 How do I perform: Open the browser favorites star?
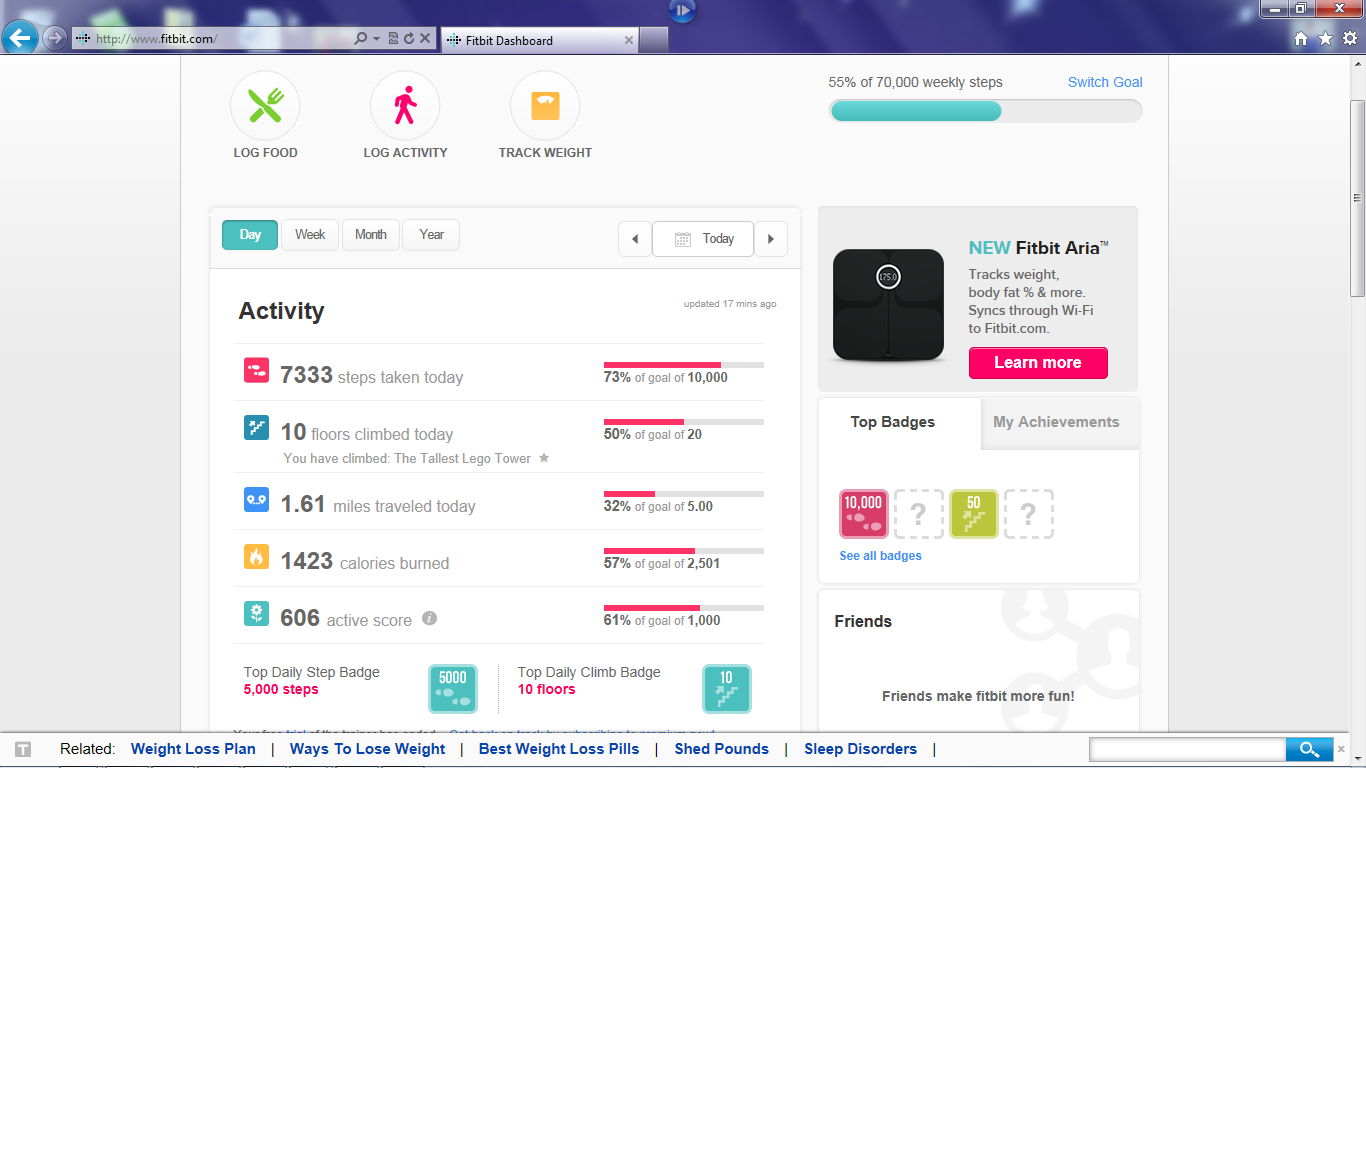(x=1325, y=38)
